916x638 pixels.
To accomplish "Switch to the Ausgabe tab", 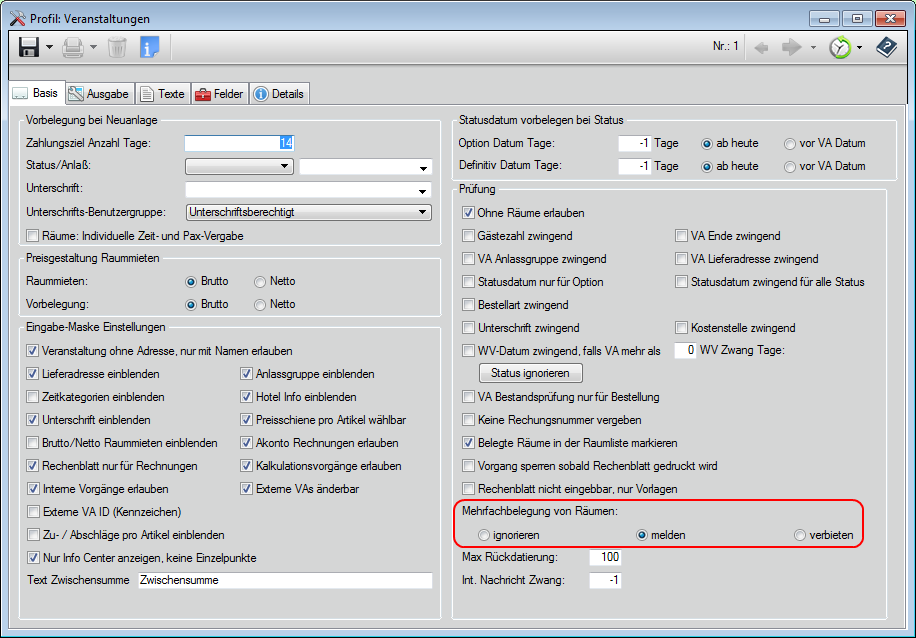I will pyautogui.click(x=98, y=93).
